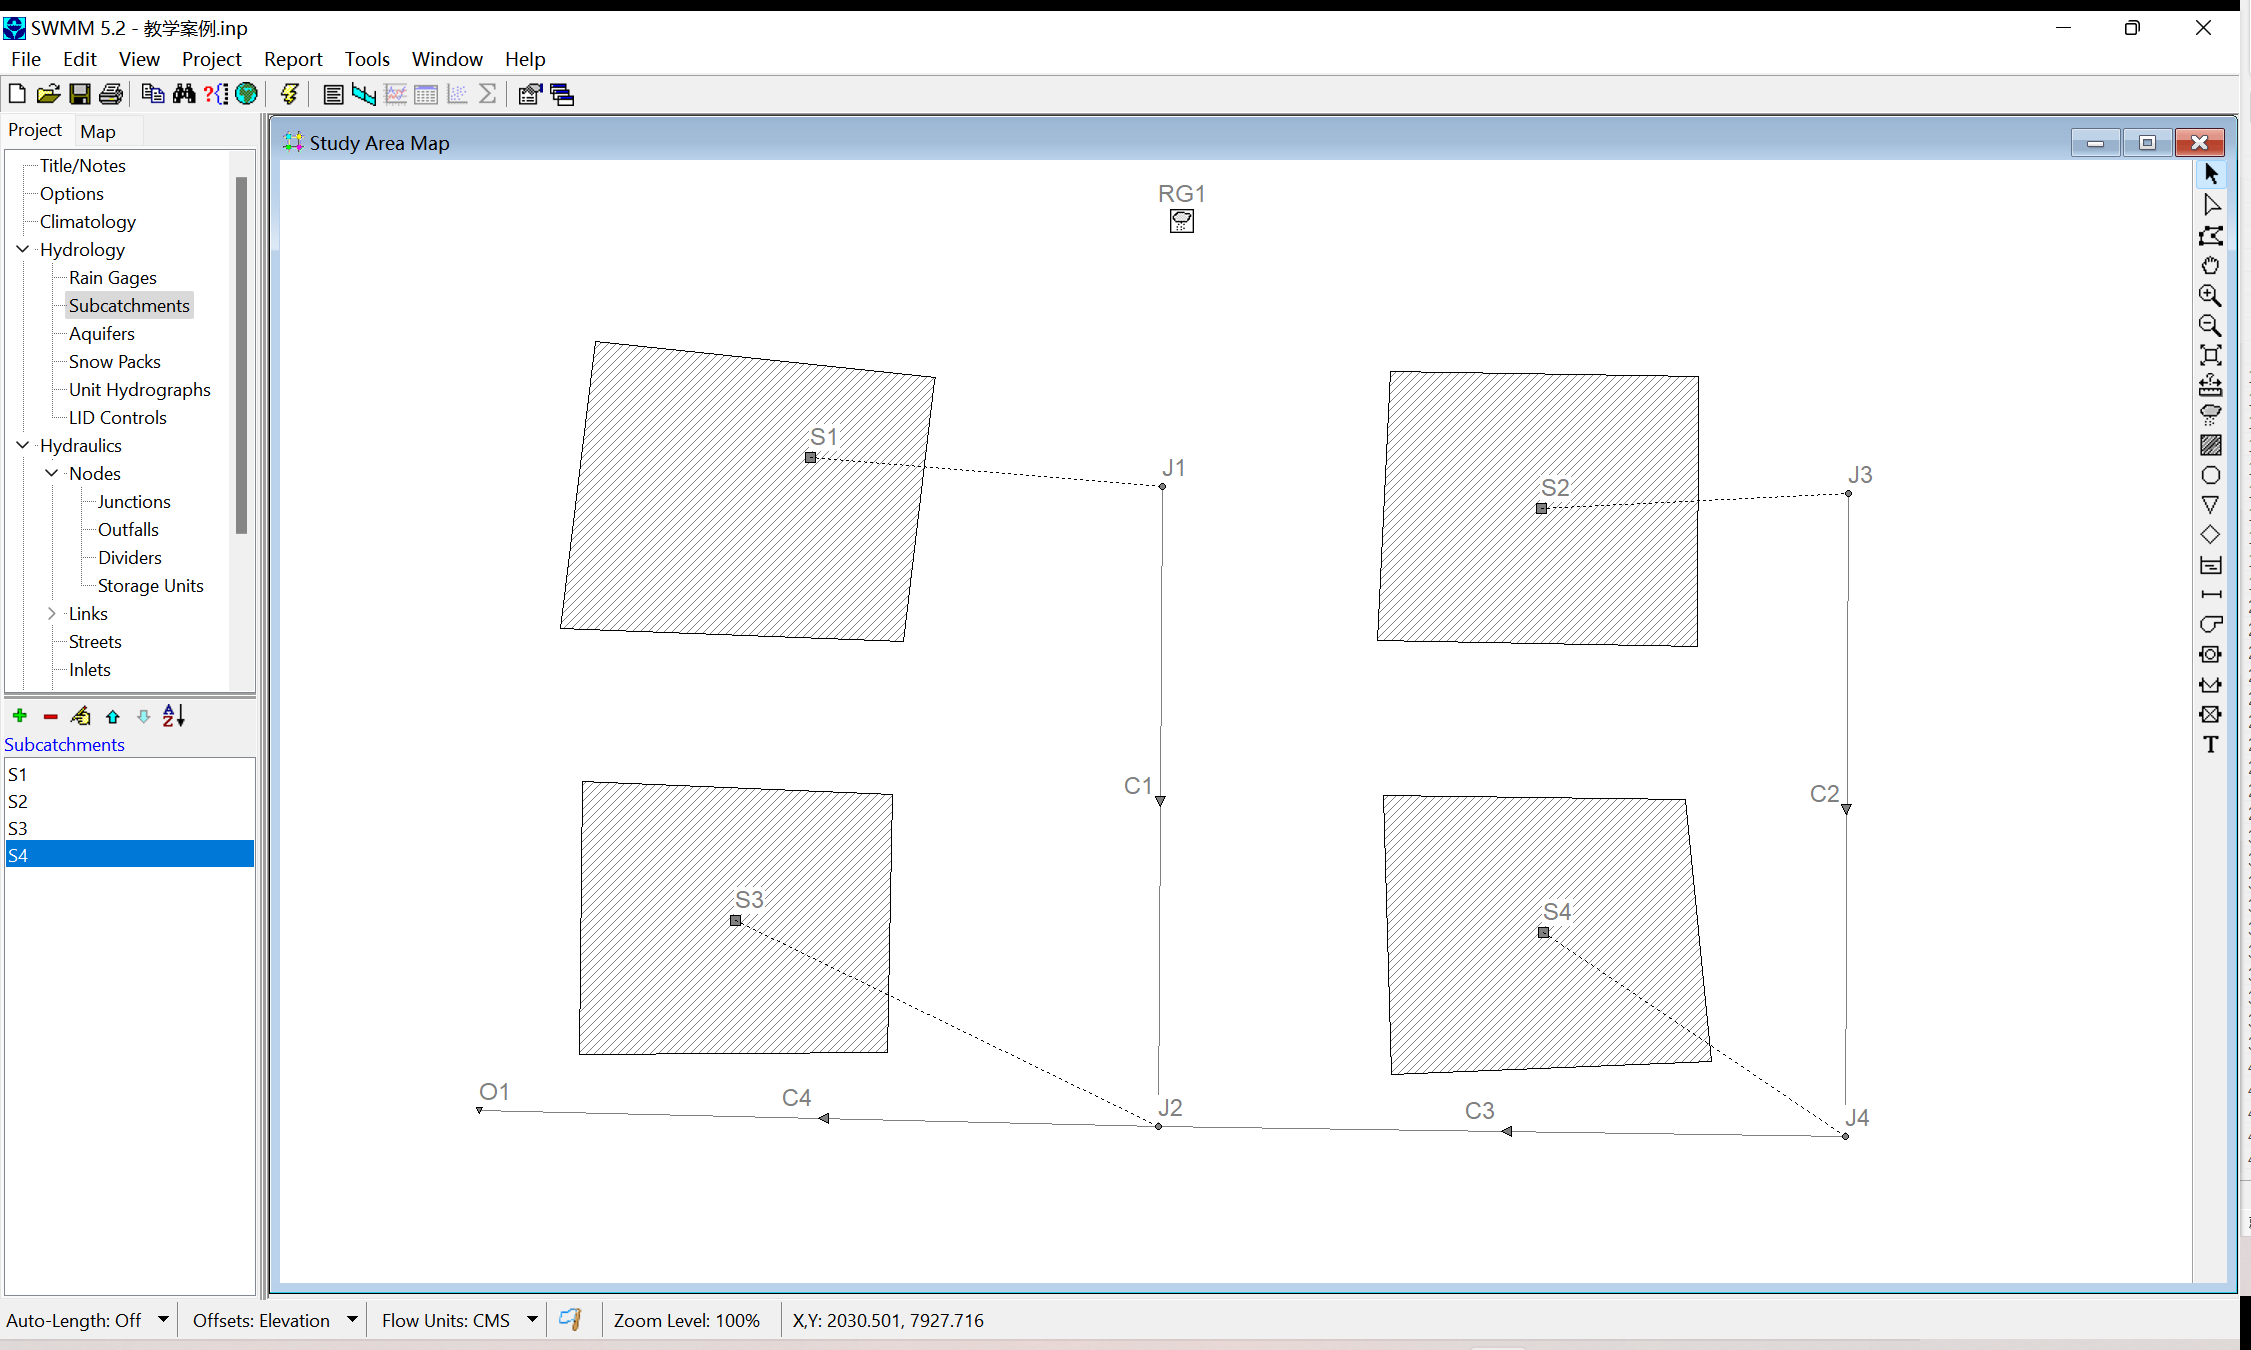
Task: Select the Add Junction circle tool
Action: [x=2210, y=475]
